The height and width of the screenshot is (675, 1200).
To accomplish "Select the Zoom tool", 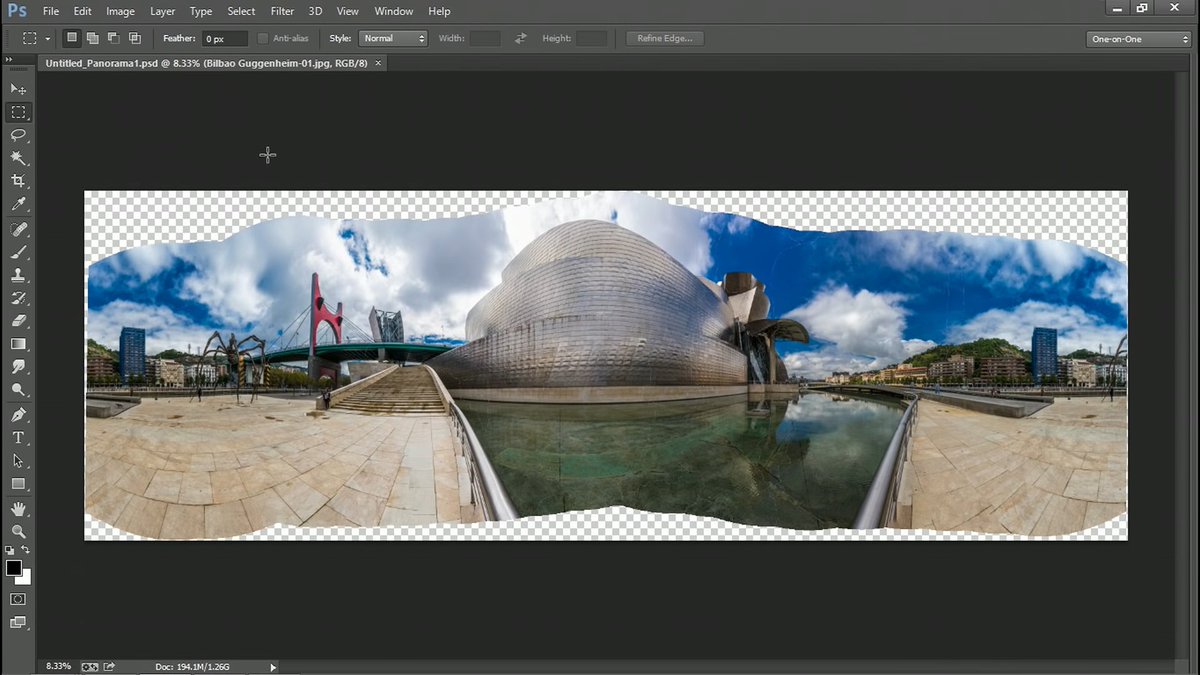I will (x=18, y=531).
